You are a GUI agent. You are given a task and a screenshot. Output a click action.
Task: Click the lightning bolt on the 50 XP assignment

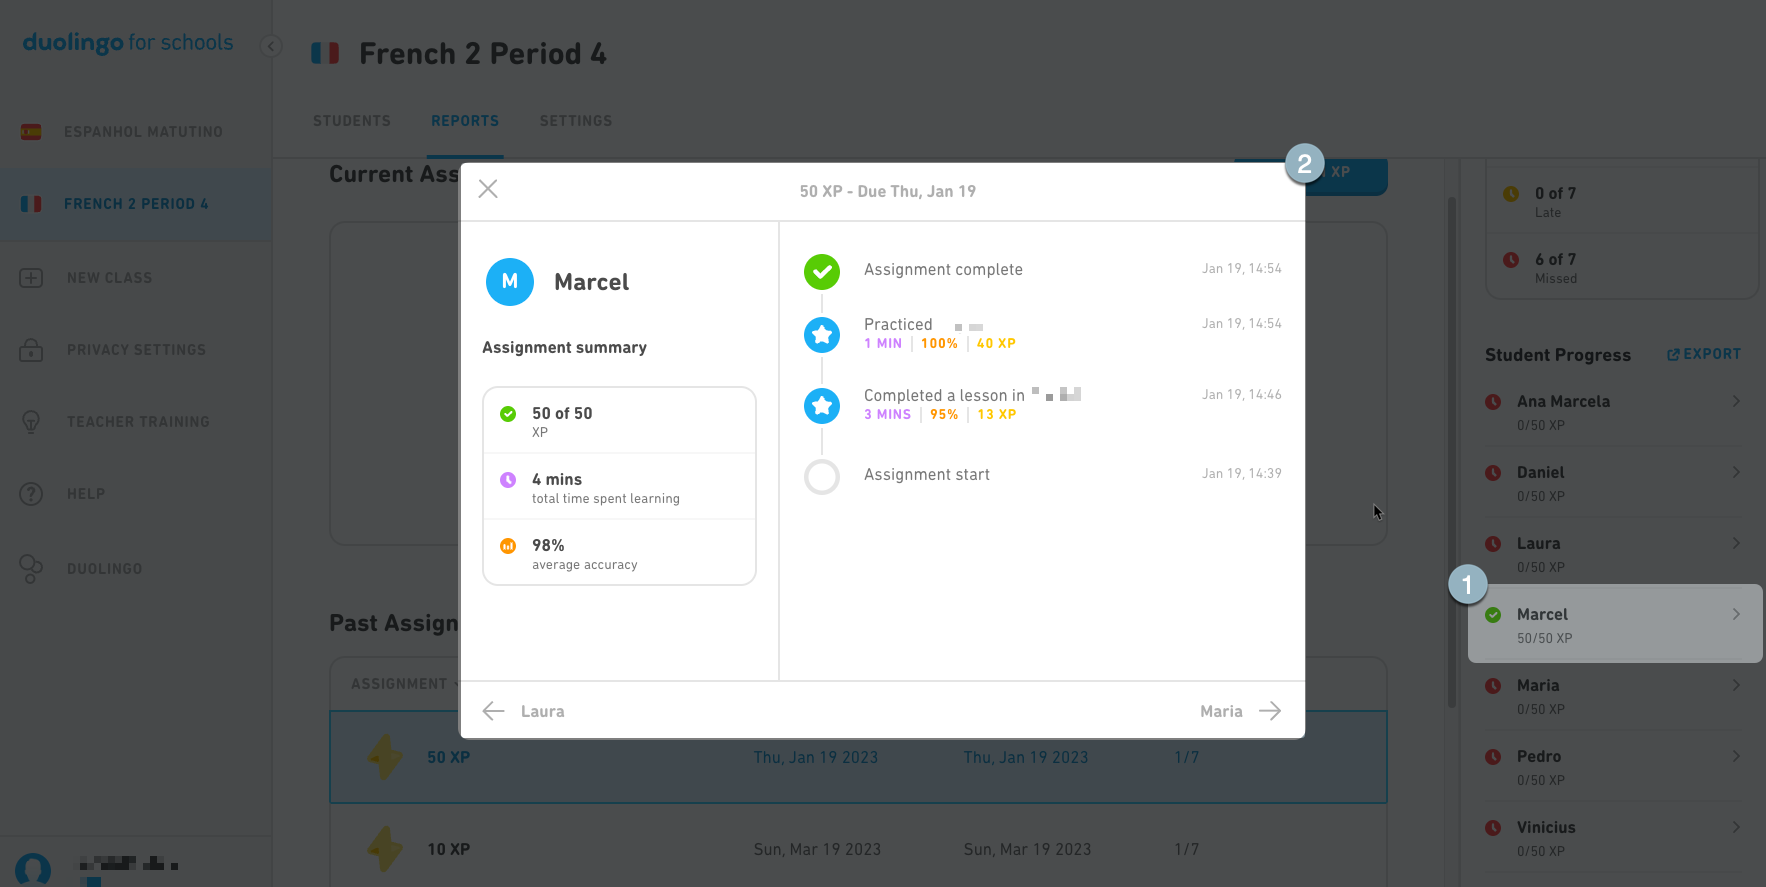coord(383,757)
